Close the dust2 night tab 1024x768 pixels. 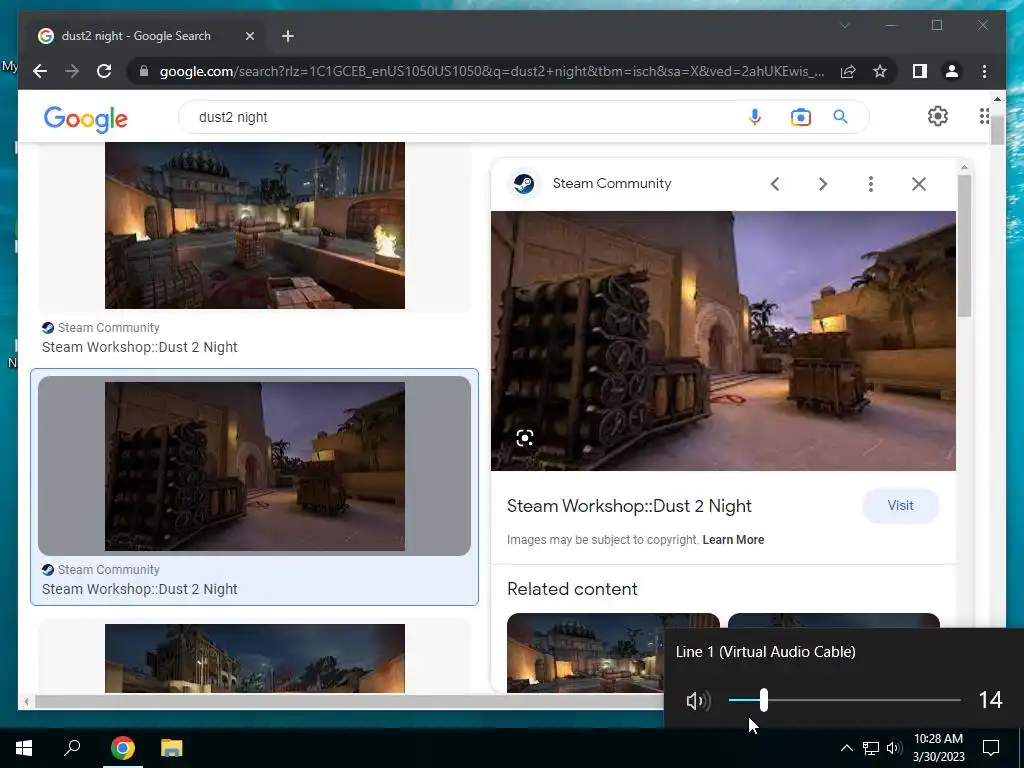pyautogui.click(x=249, y=36)
